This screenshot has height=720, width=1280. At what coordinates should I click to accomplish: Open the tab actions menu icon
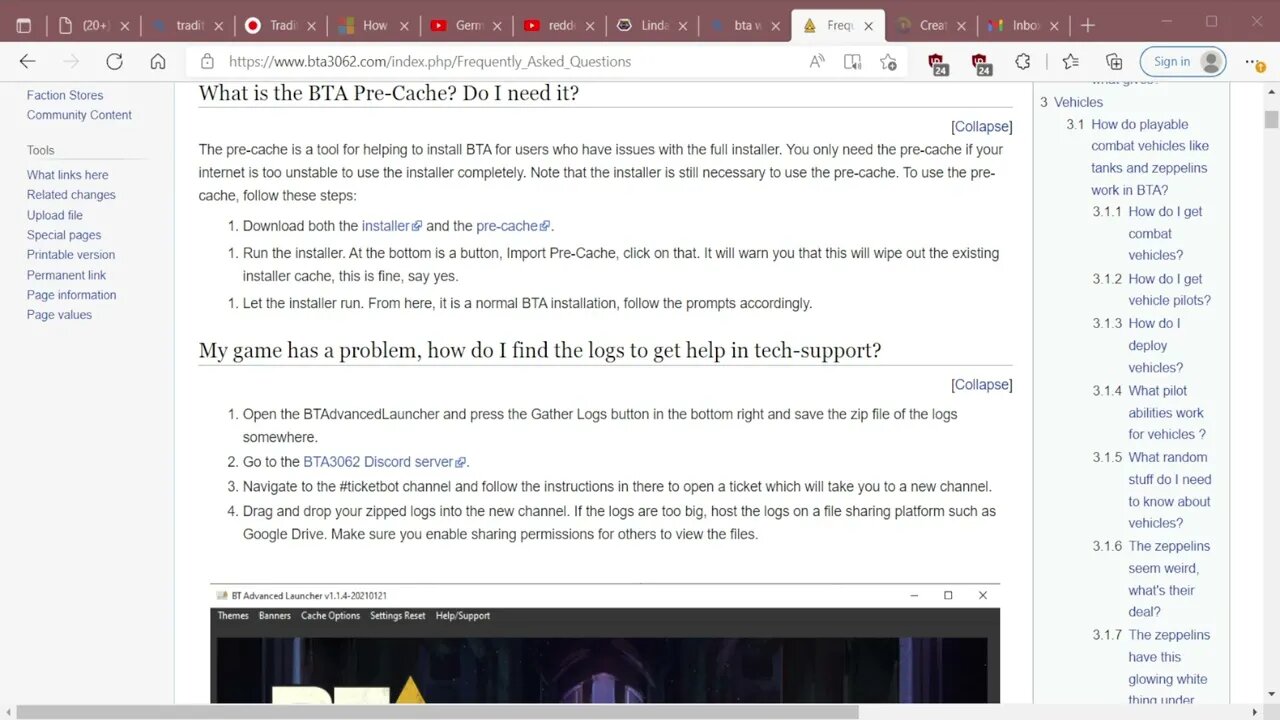pos(24,25)
